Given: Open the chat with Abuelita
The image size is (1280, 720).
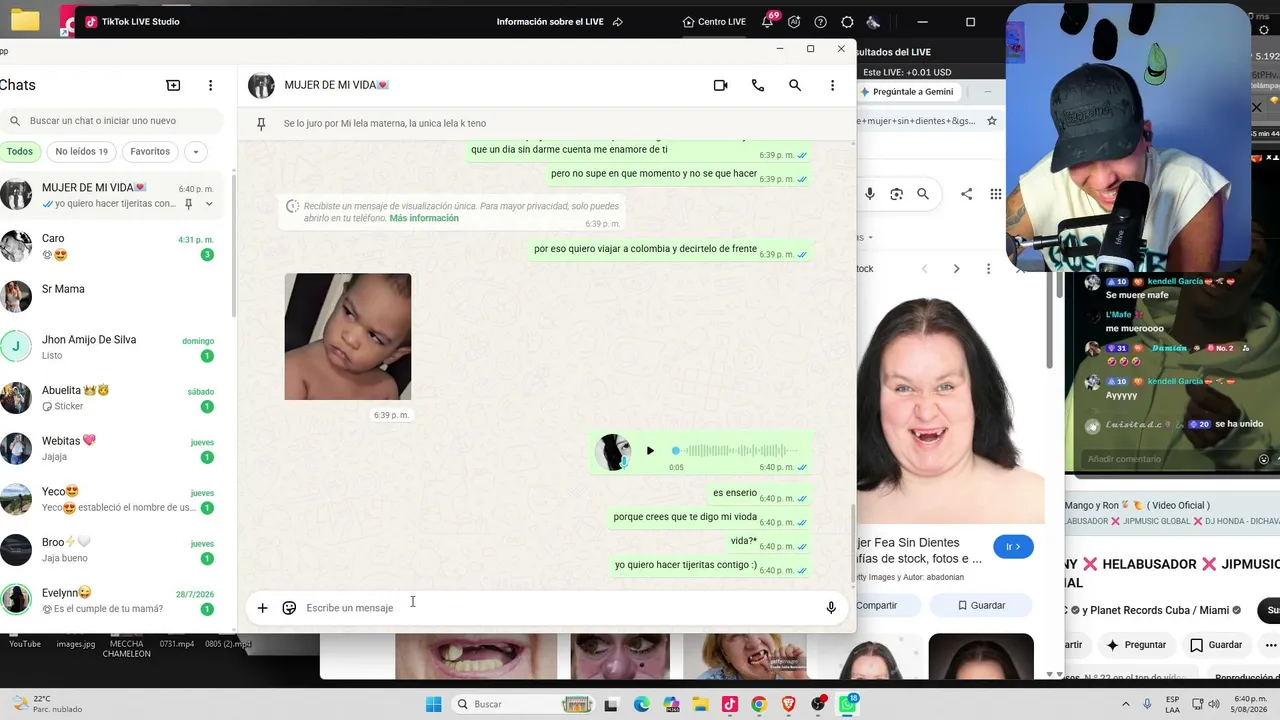Looking at the screenshot, I should coord(112,398).
